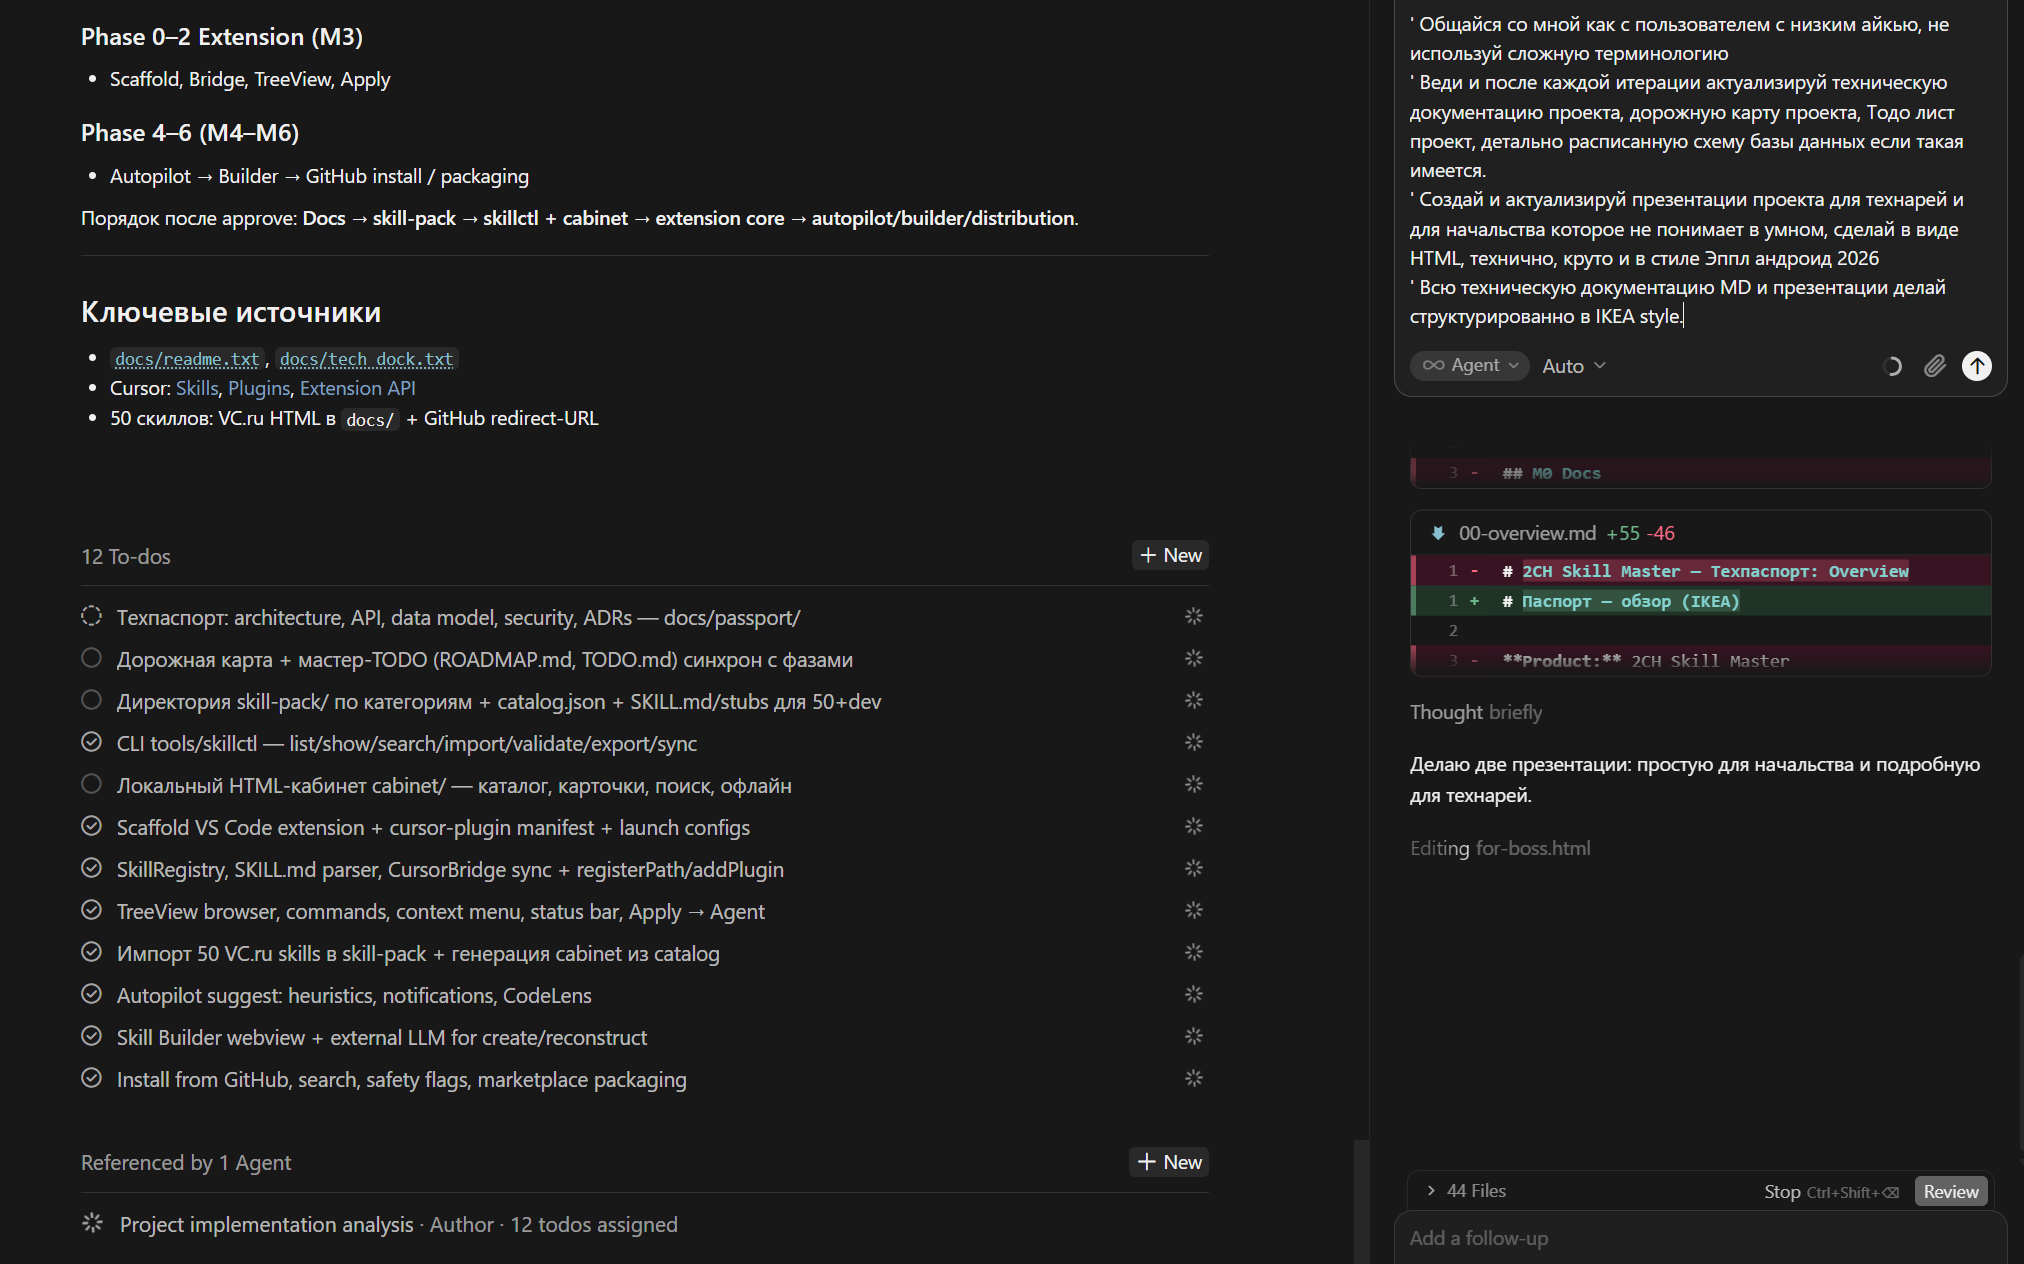Screen dimensions: 2024x1264
Task: Click agent icon on Skill Builder webview row
Action: (1193, 1036)
